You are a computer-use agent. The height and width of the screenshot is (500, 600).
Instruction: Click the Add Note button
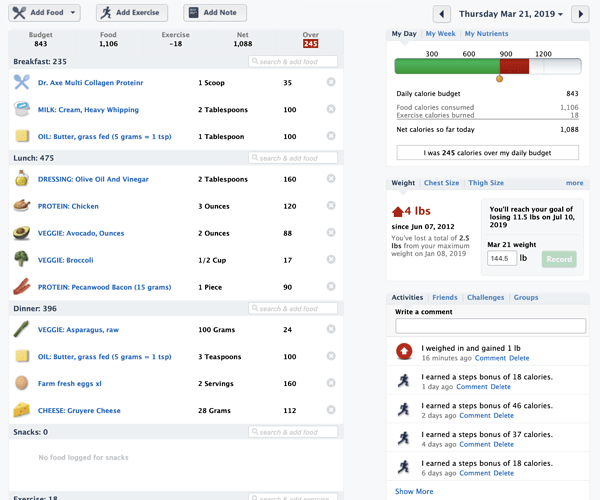point(215,13)
